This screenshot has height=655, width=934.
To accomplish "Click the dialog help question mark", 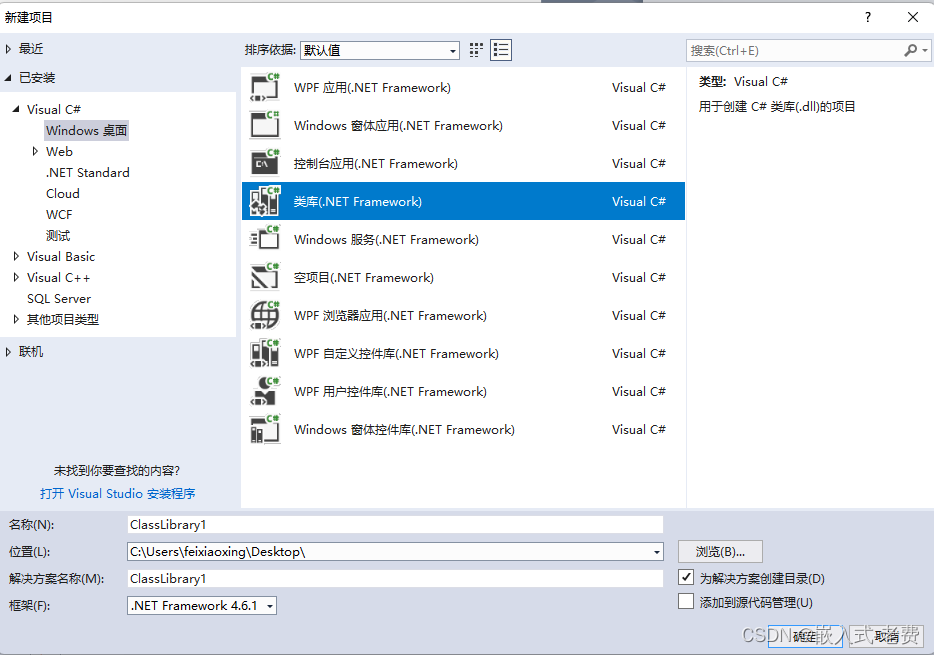I will tap(867, 16).
